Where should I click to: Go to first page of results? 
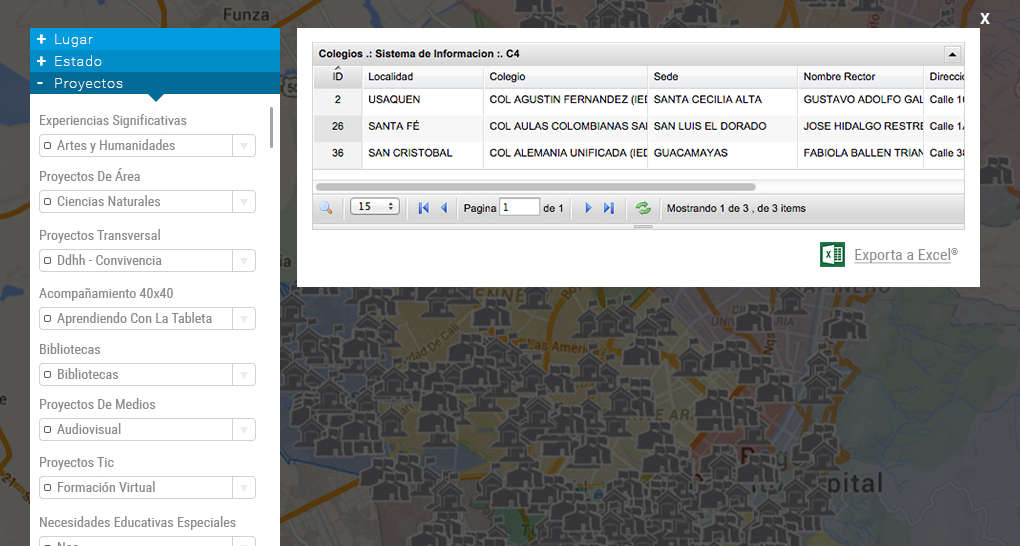point(423,208)
